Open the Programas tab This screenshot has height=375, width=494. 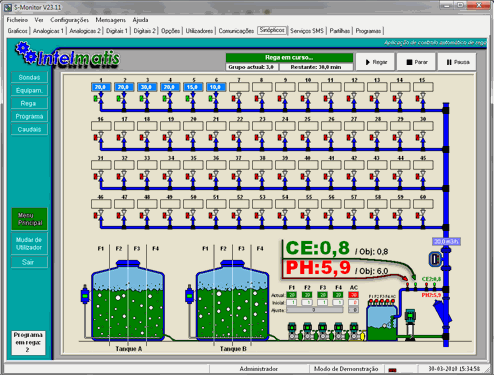click(368, 31)
